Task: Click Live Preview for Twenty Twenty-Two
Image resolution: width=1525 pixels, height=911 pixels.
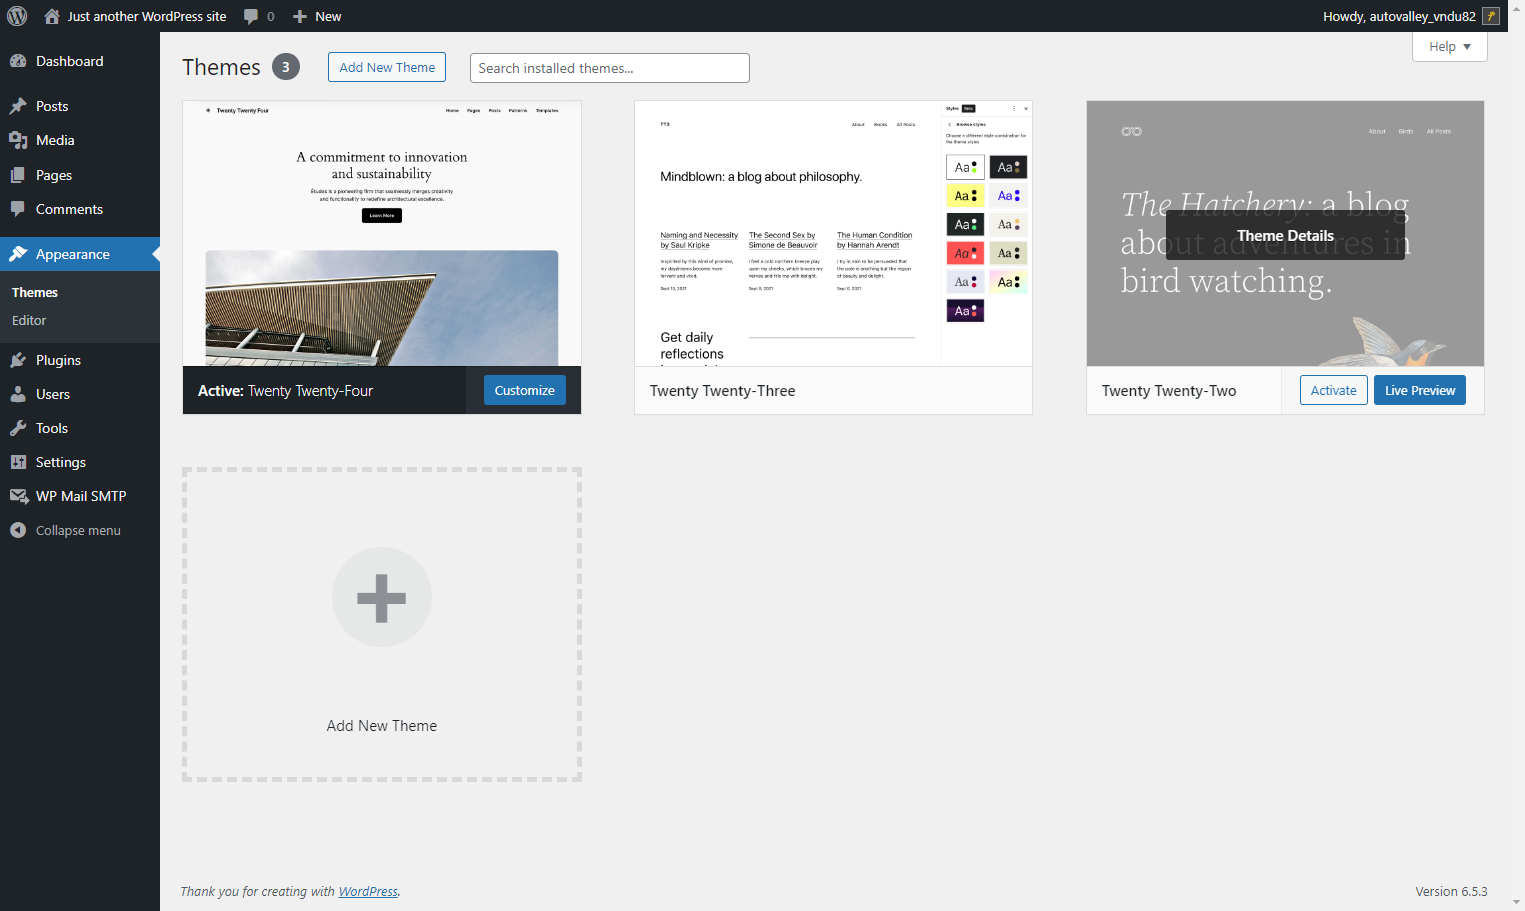Action: 1420,390
